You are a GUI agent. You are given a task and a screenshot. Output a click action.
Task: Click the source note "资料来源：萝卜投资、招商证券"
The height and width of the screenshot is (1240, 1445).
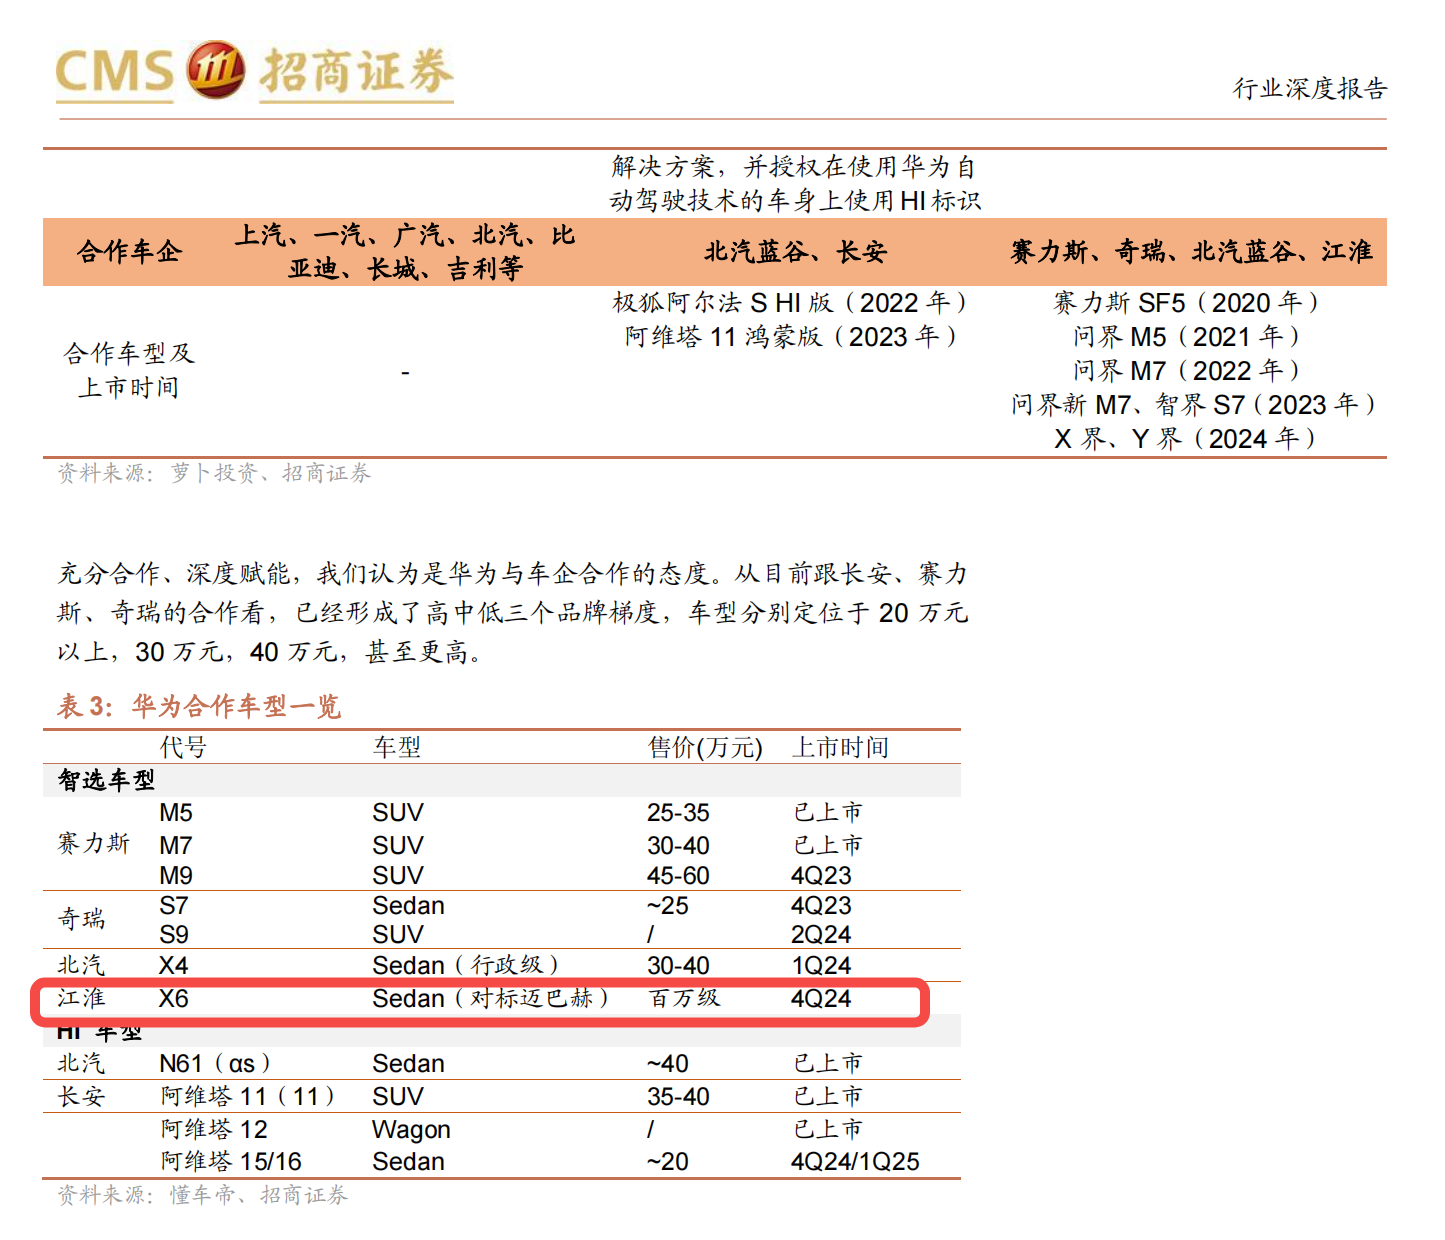(214, 473)
